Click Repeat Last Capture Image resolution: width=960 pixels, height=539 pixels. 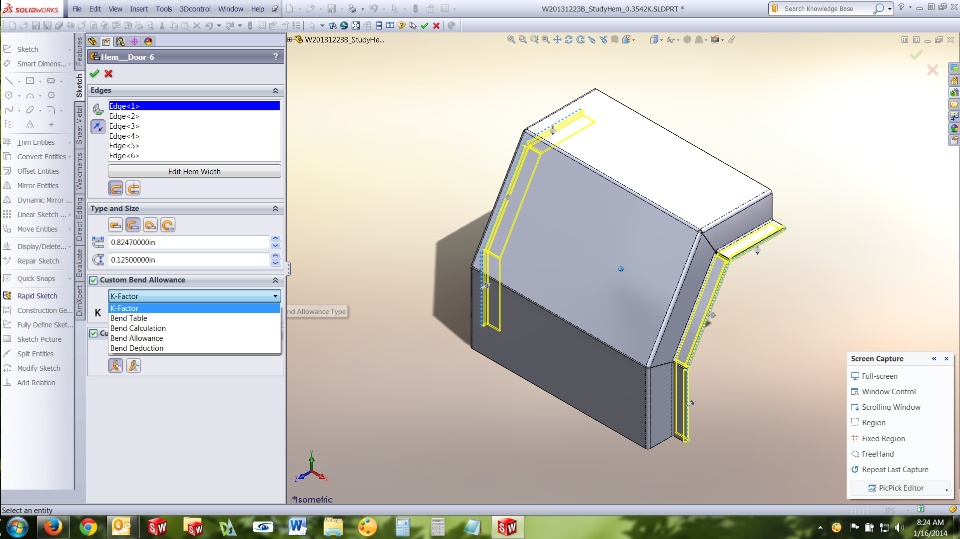point(890,470)
